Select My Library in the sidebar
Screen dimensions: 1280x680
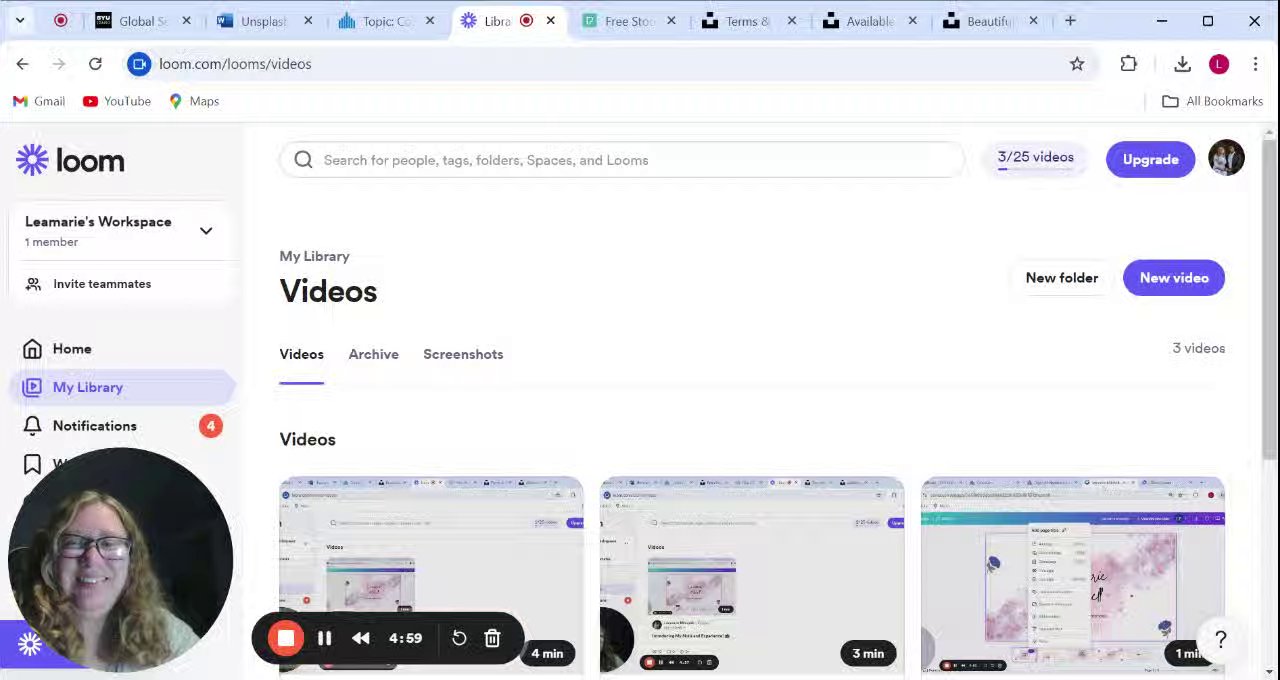pos(122,387)
